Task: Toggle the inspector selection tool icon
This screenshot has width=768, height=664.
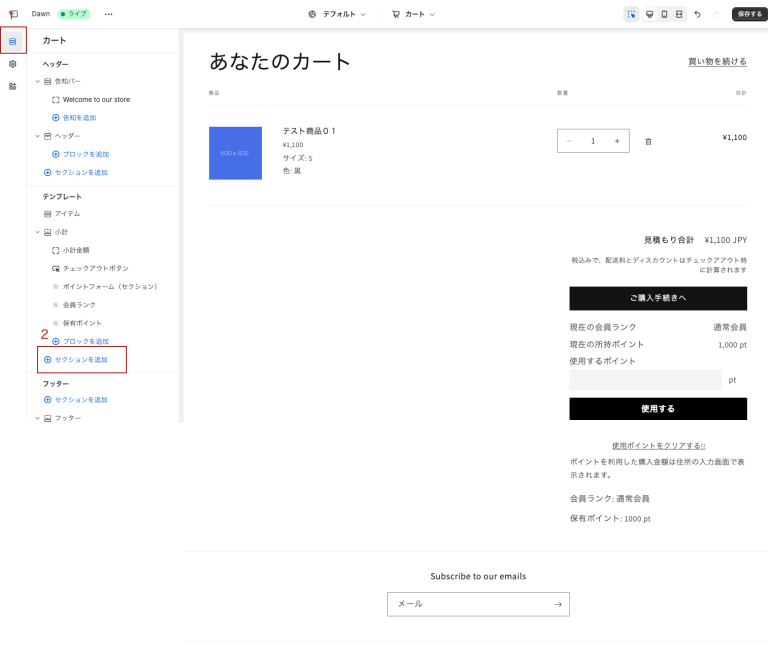Action: 631,14
